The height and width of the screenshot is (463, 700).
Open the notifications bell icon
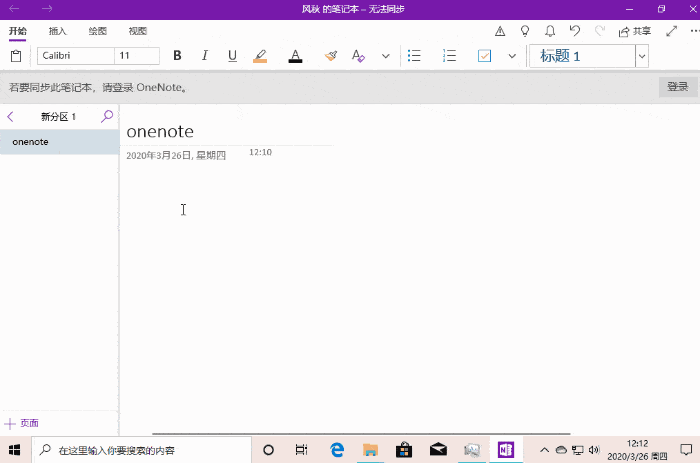tap(550, 31)
